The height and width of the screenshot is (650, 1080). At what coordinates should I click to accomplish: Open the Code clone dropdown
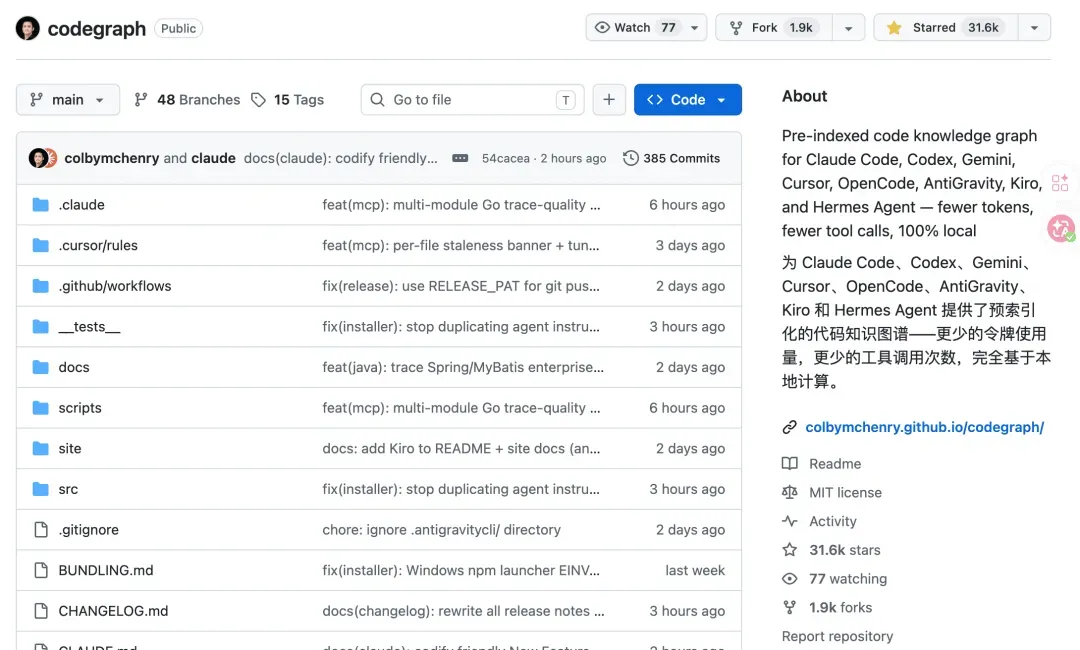tap(687, 100)
